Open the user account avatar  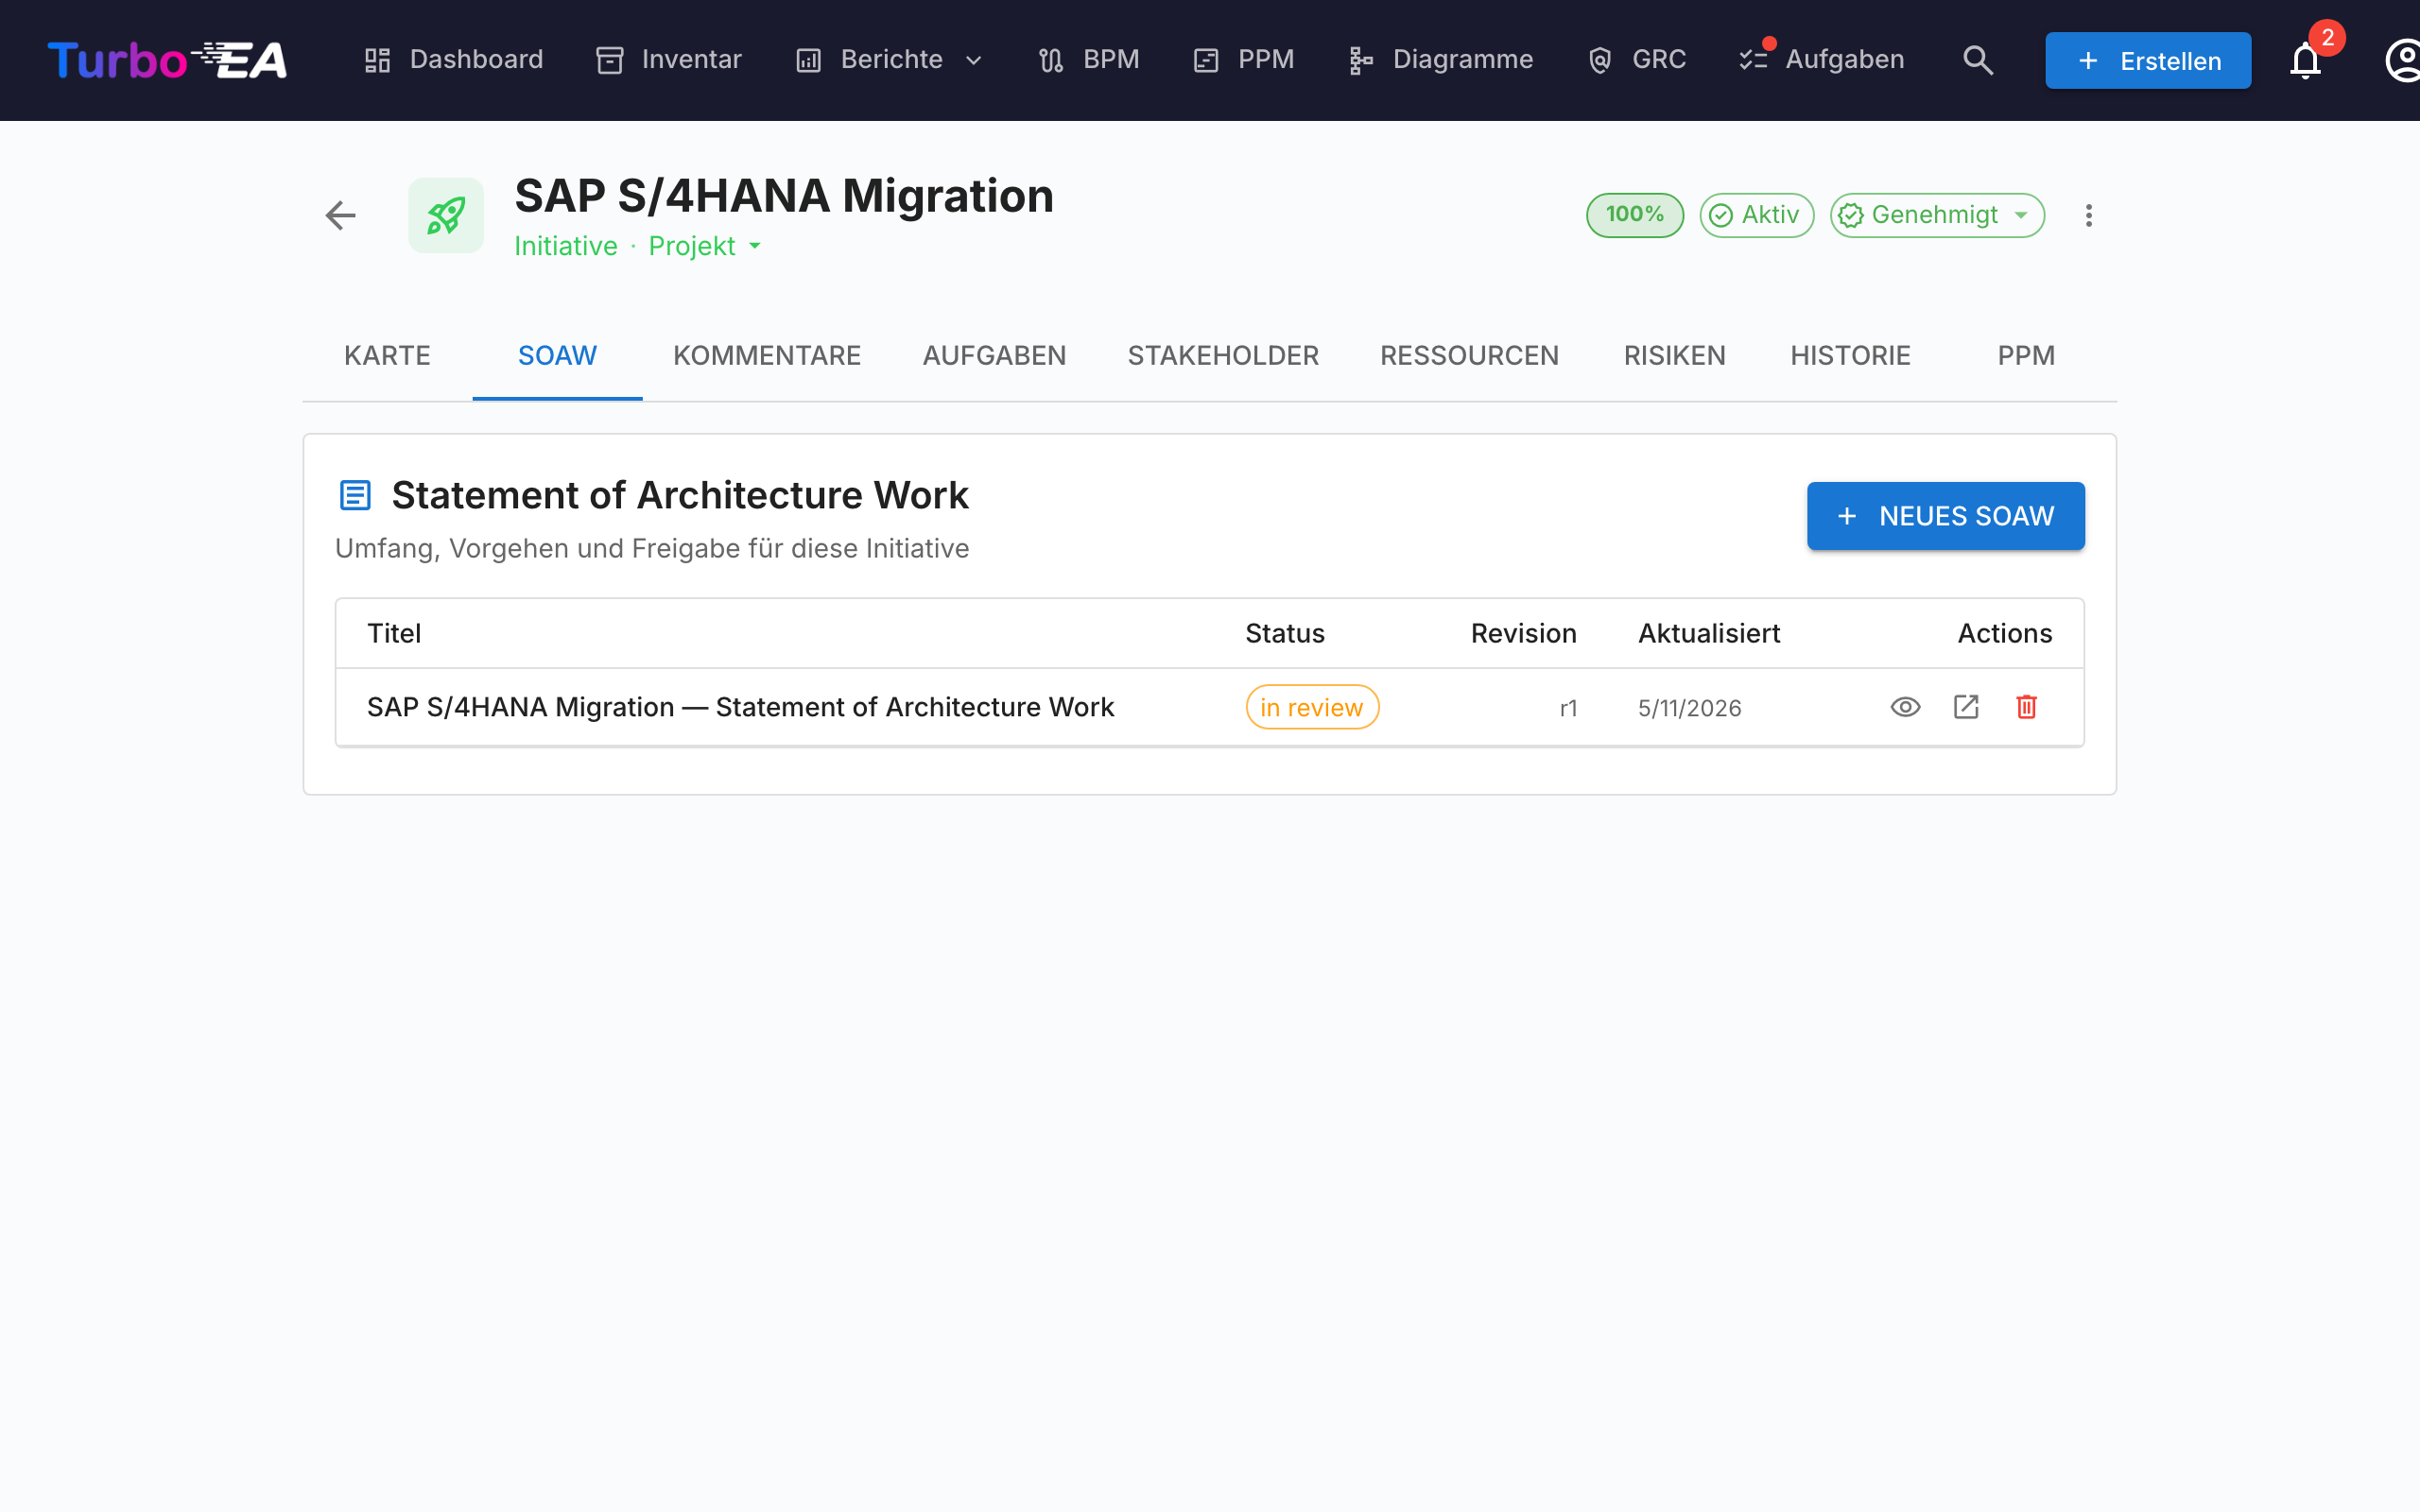[x=2403, y=60]
